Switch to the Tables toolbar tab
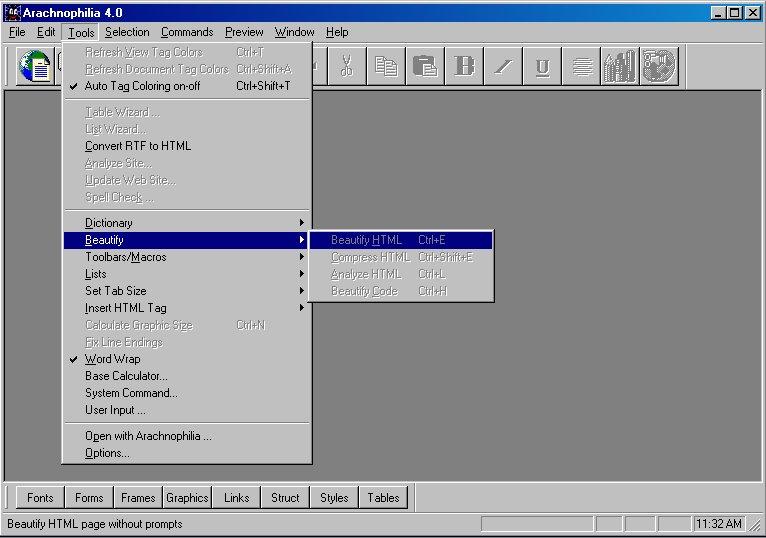Viewport: 766px width, 538px height. pos(383,498)
